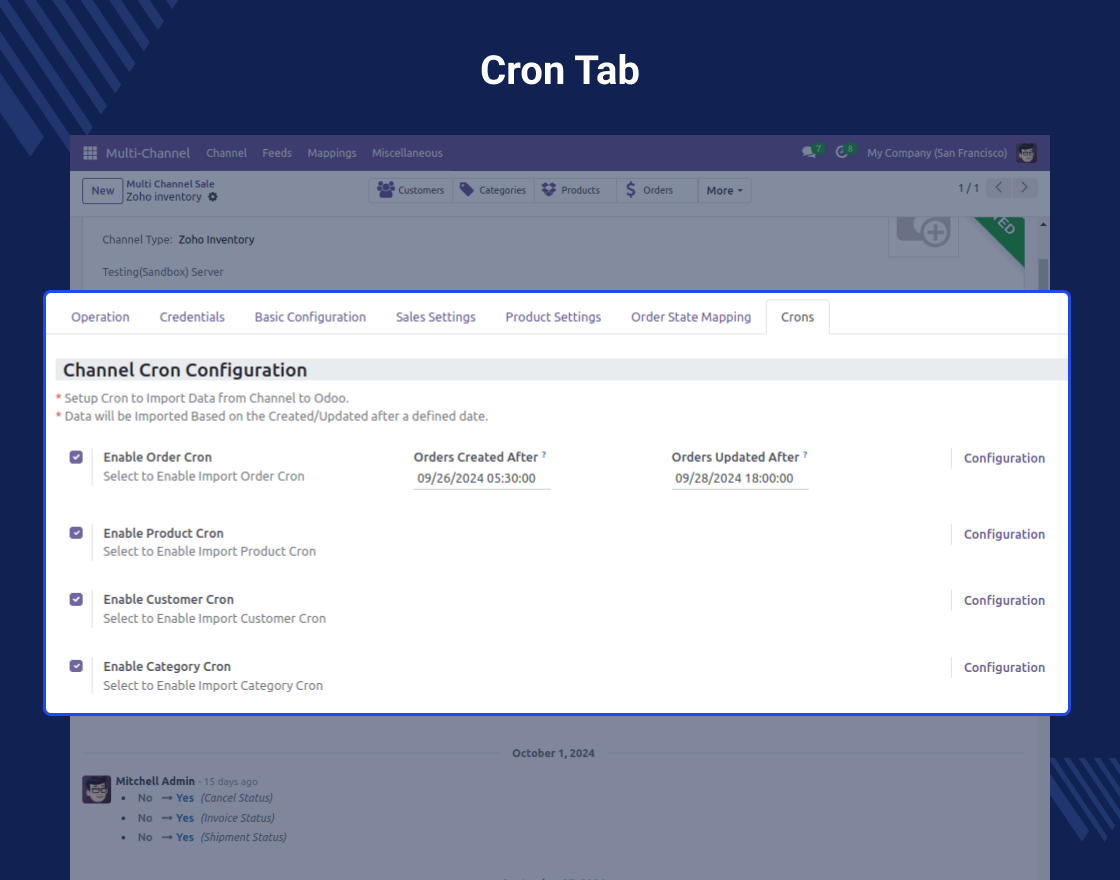Click the gear icon next to Zoho inventory
The image size is (1120, 880).
[x=212, y=197]
